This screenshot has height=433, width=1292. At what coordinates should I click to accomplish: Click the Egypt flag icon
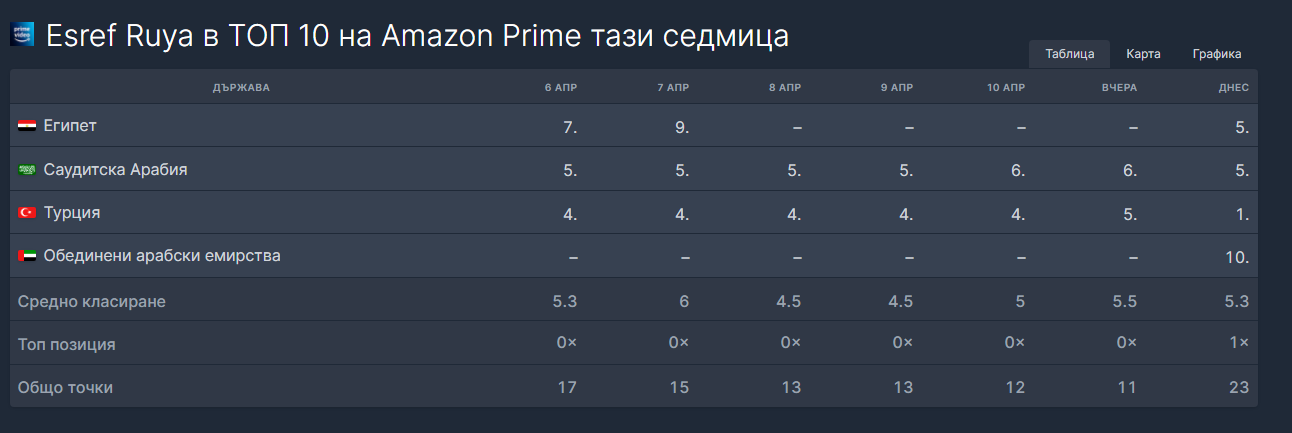point(27,126)
